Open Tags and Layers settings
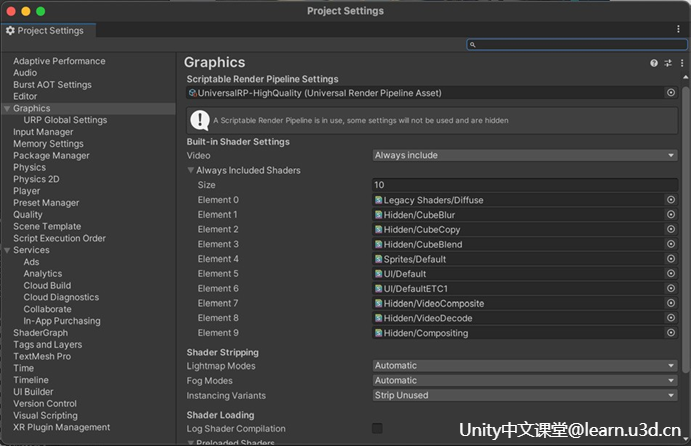The height and width of the screenshot is (446, 691). pyautogui.click(x=48, y=345)
